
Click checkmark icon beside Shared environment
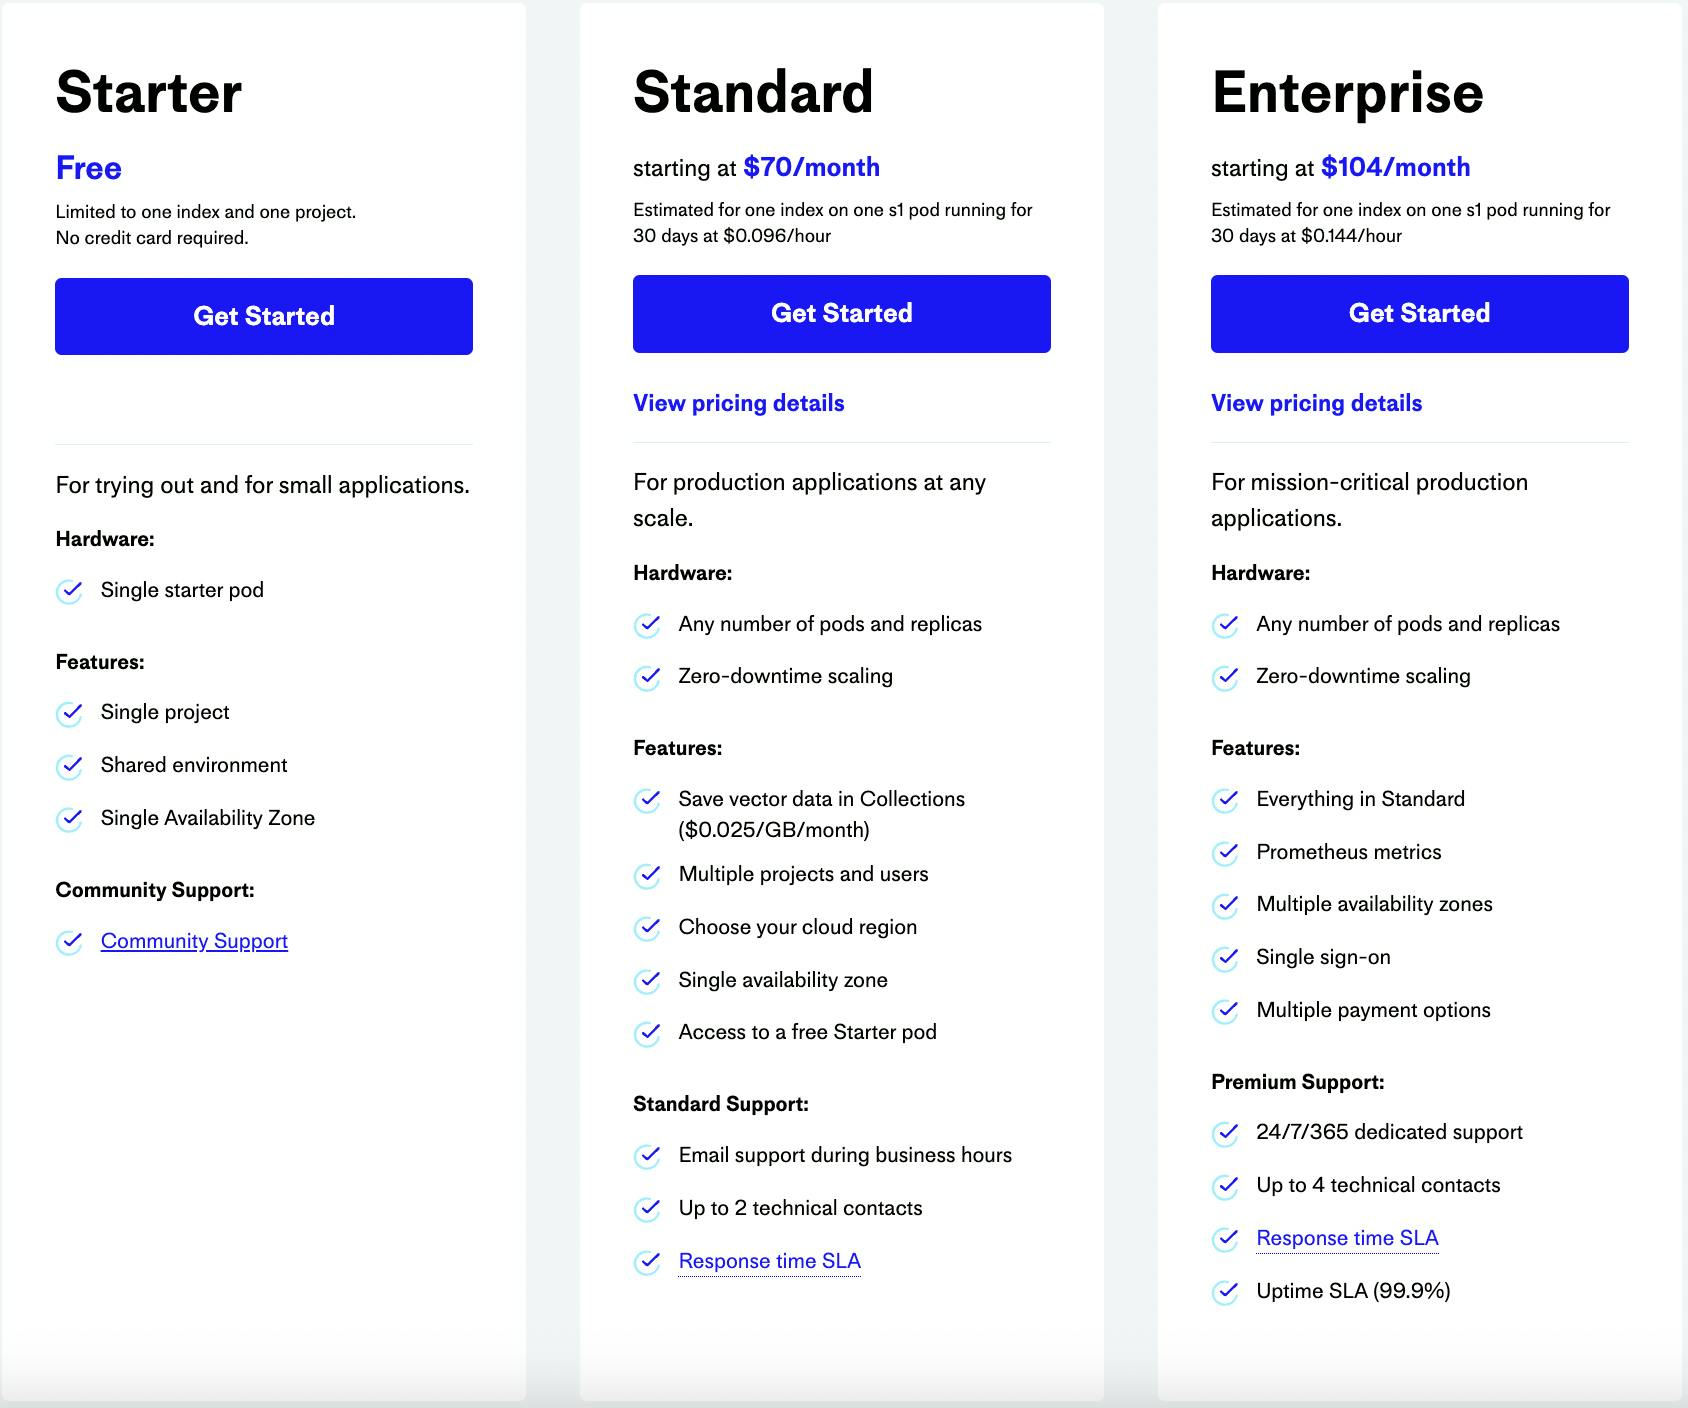tap(69, 766)
